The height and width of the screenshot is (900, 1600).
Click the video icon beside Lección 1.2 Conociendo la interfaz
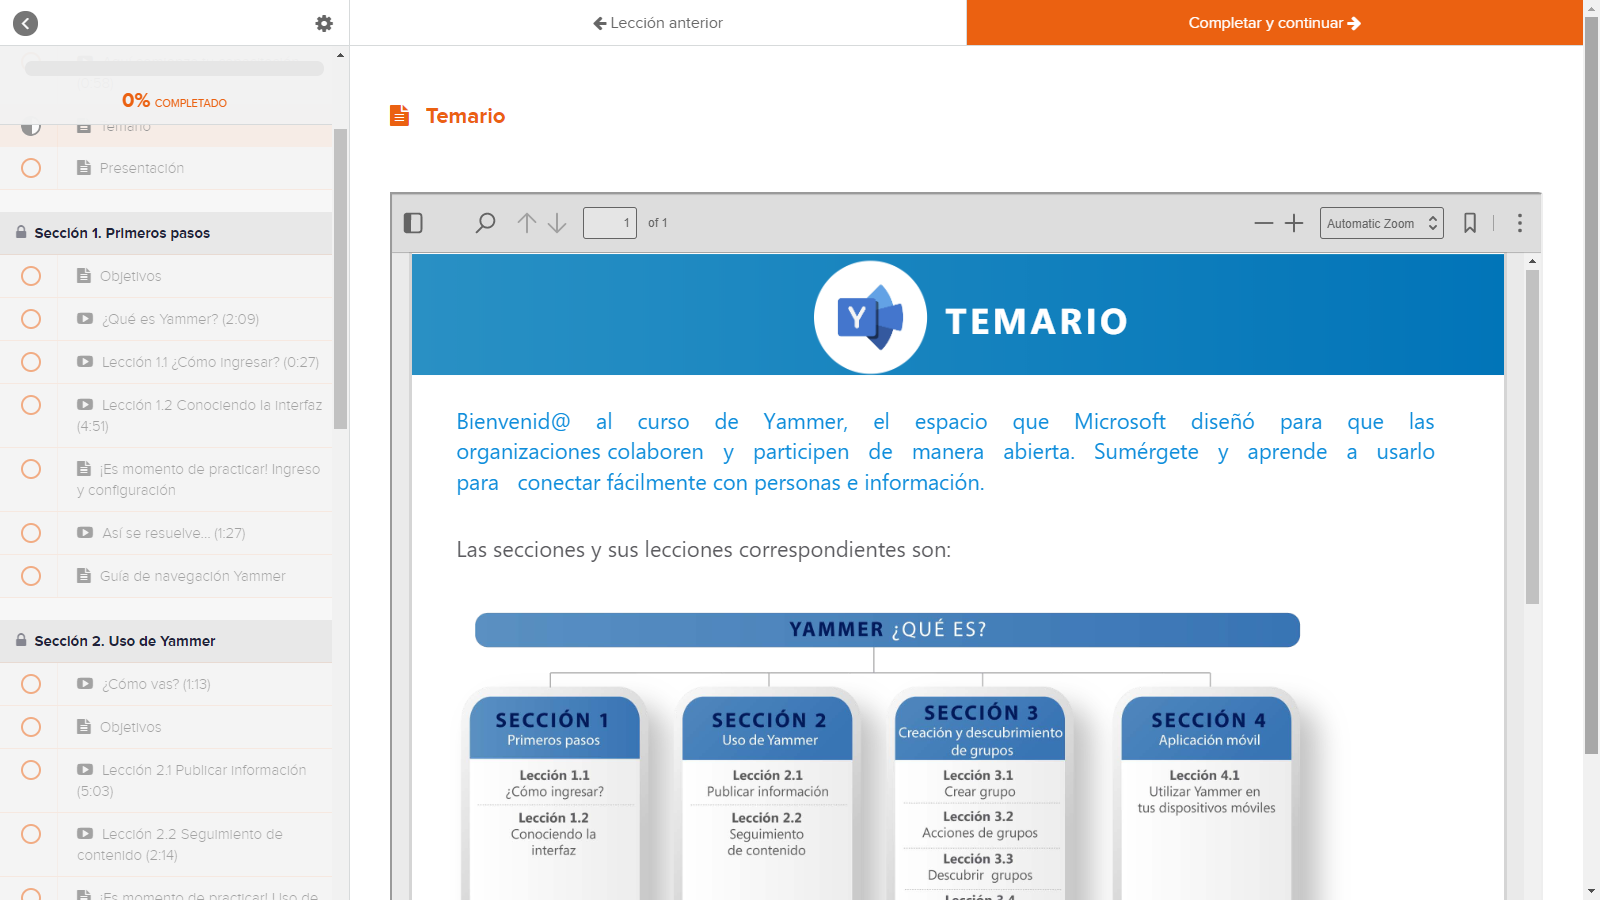pos(85,405)
